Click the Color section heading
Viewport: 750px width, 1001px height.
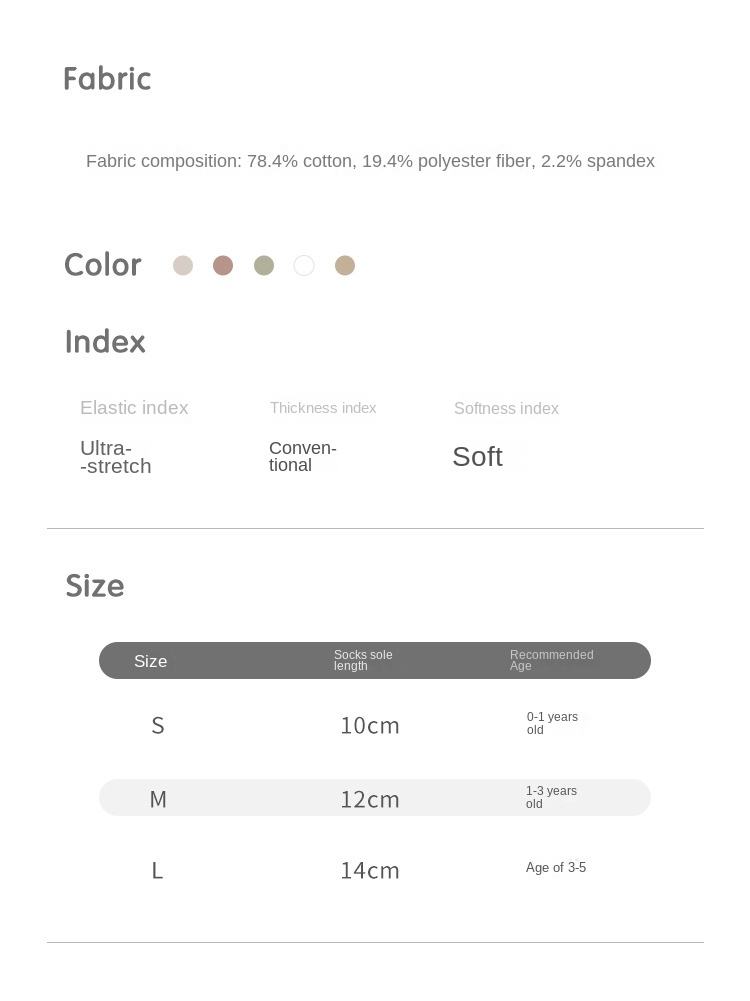pos(103,265)
